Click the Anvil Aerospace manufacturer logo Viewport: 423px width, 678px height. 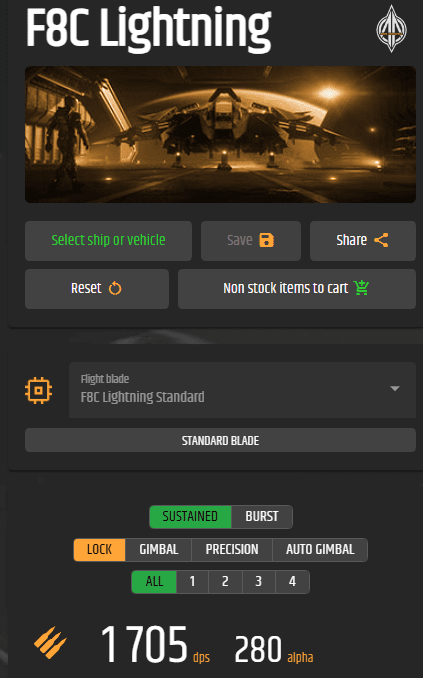(x=391, y=29)
